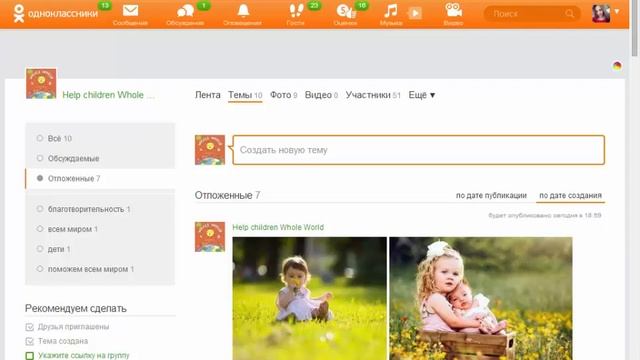
Task: Open photo of girl holding baby
Action: (481, 298)
